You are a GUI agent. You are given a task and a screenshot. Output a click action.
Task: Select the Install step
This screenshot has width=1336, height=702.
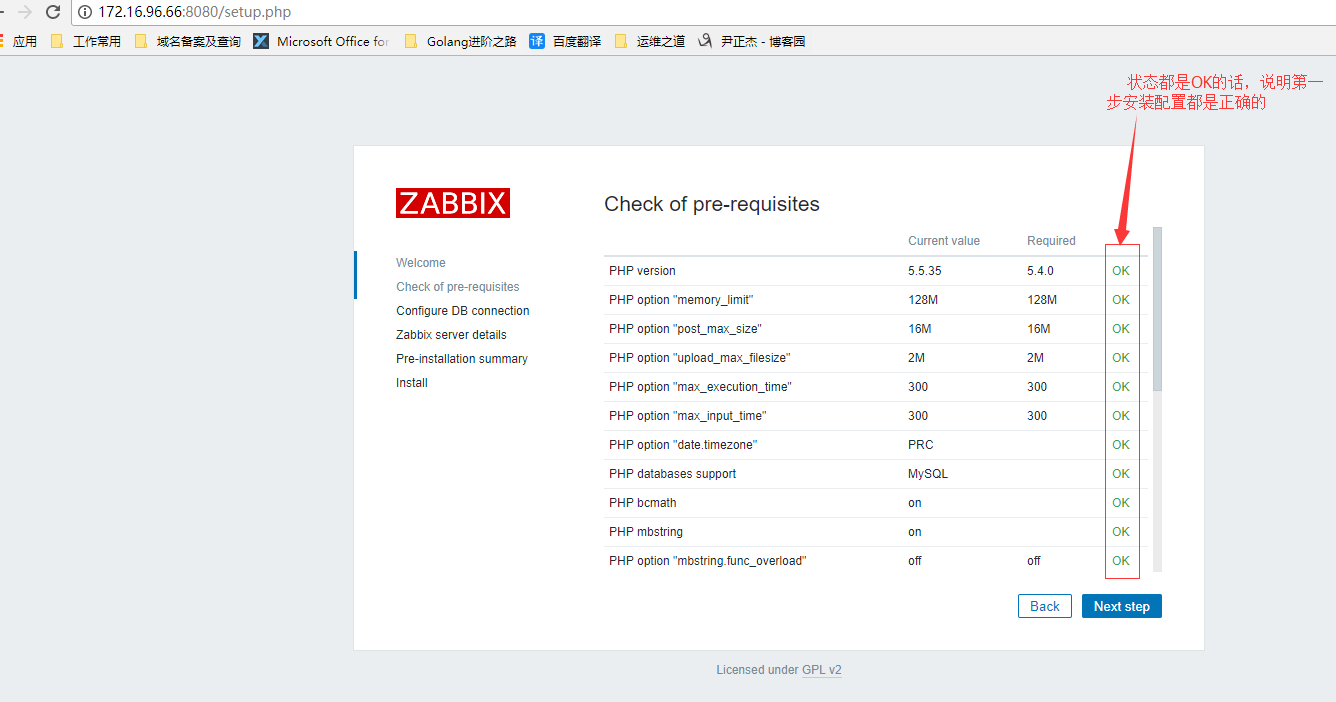[x=412, y=383]
